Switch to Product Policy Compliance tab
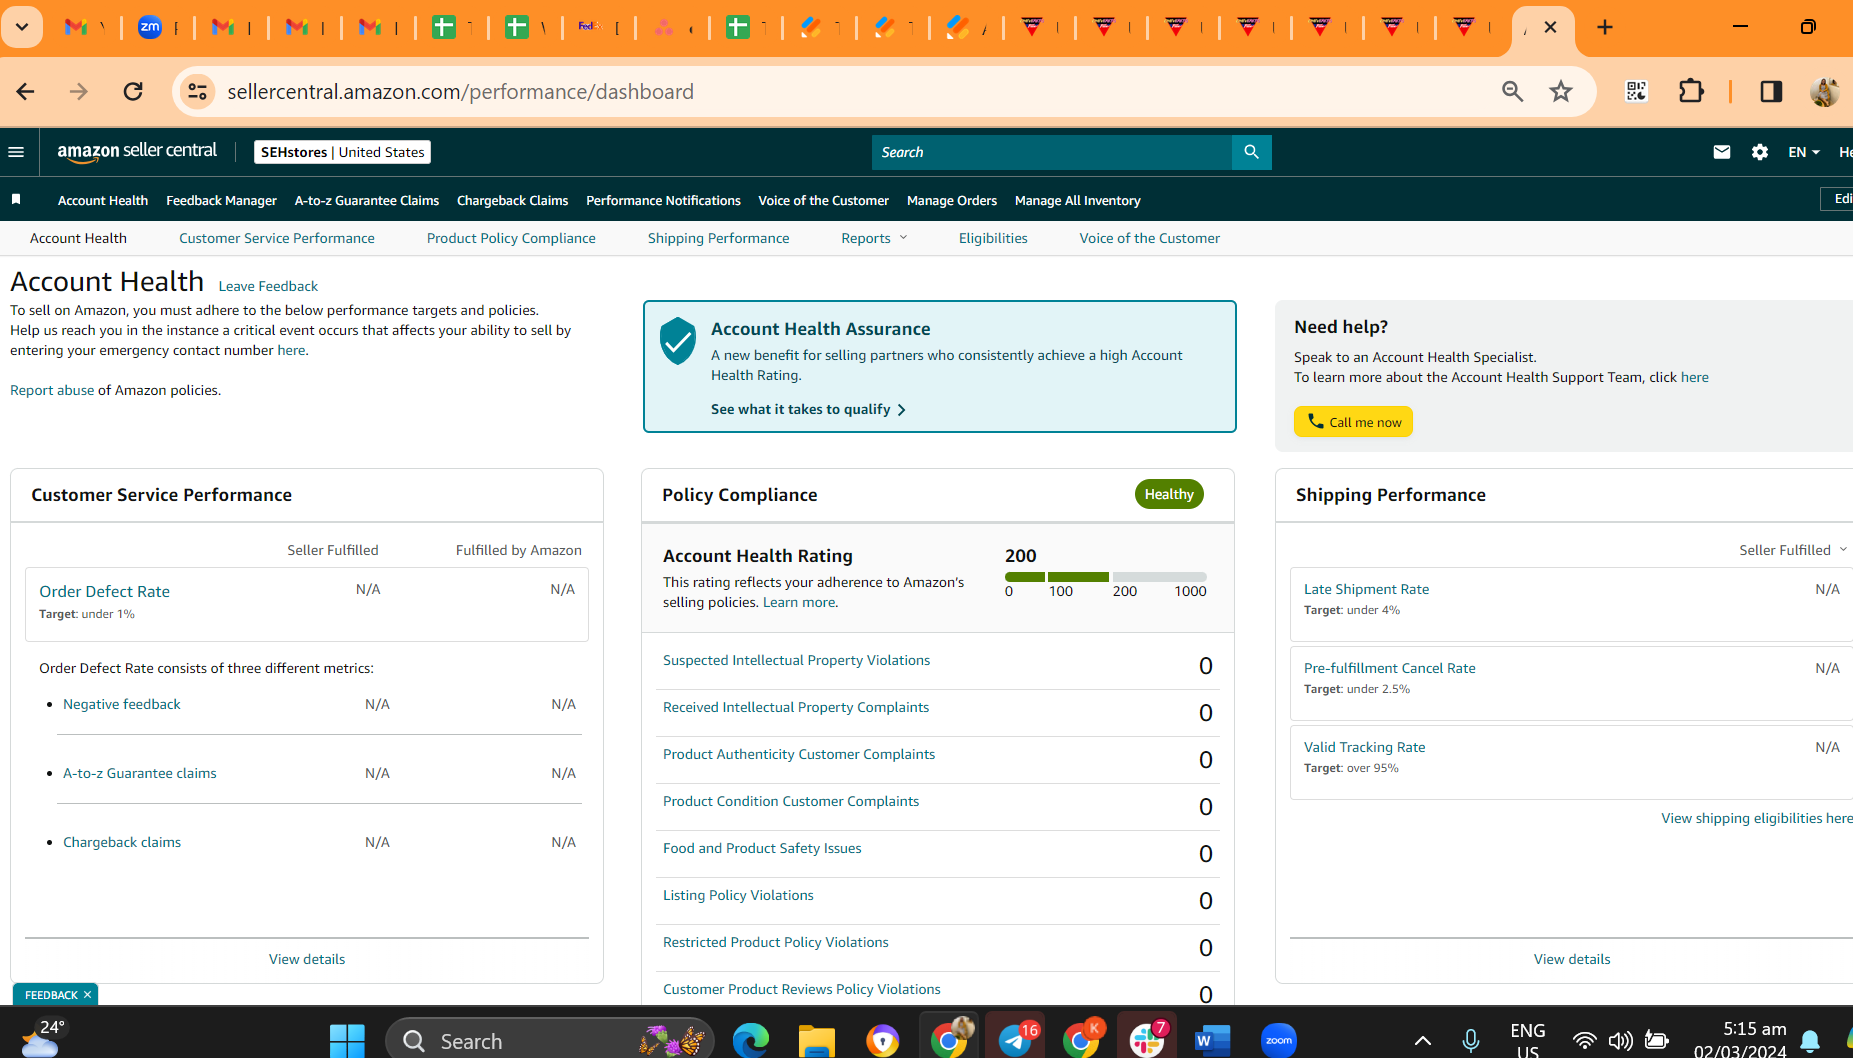This screenshot has height=1058, width=1853. [511, 238]
